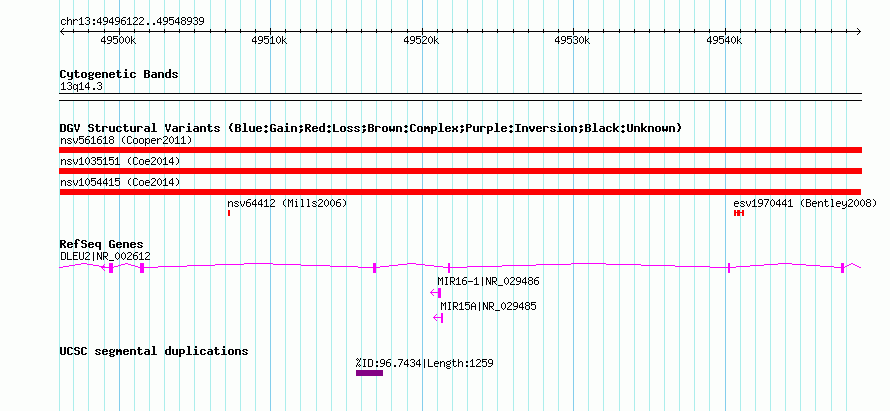Click the nsv1054415 (Coe2014) label
Image resolution: width=890 pixels, height=411 pixels.
tap(120, 182)
